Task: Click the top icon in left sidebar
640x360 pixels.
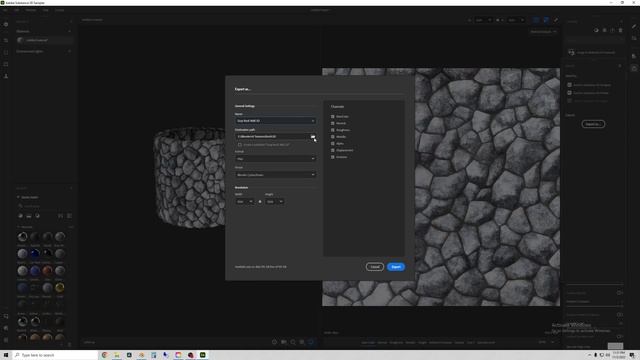Action: [x=6, y=24]
